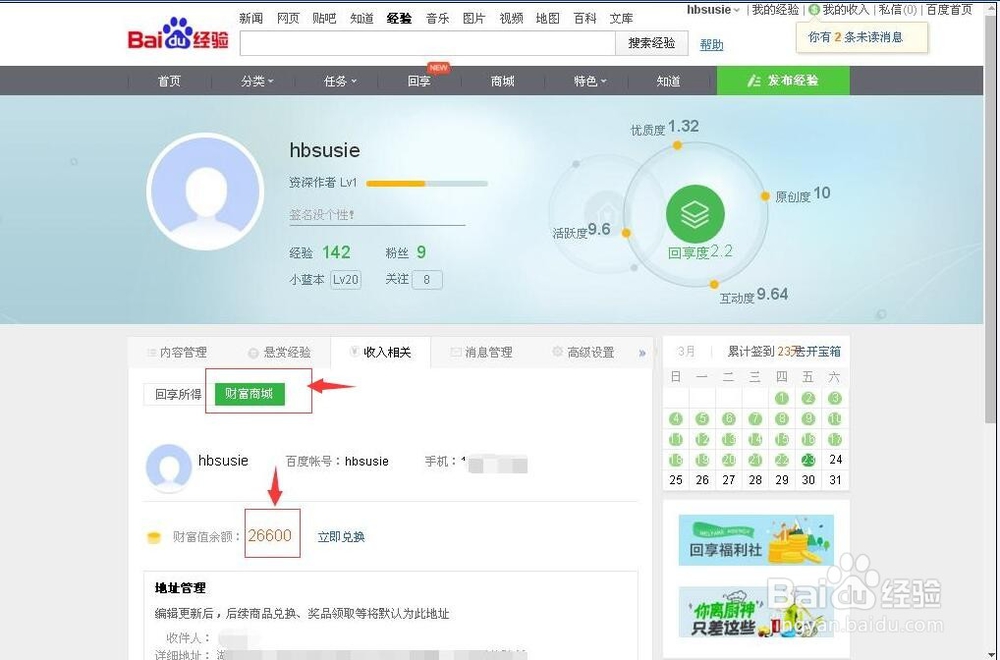Click the Lv1 experience progress bar
Screen dimensions: 1000x660
tap(427, 183)
